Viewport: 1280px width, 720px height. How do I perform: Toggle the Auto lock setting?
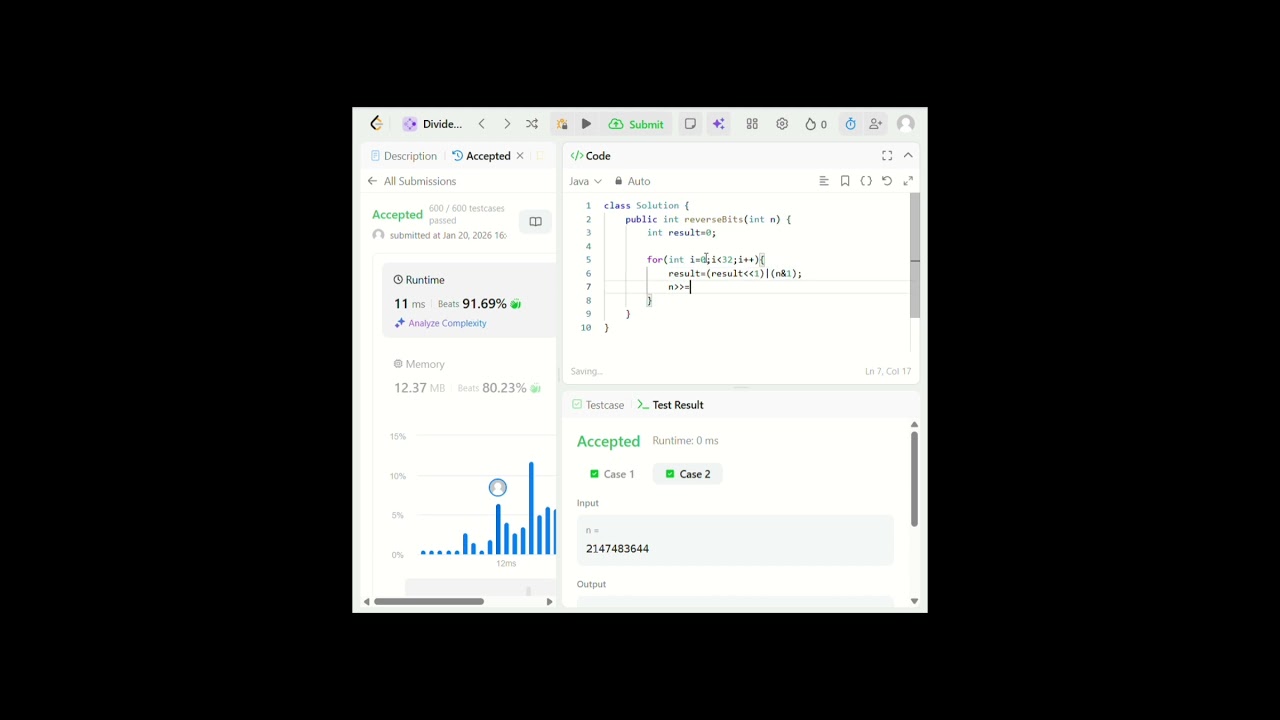[x=632, y=181]
